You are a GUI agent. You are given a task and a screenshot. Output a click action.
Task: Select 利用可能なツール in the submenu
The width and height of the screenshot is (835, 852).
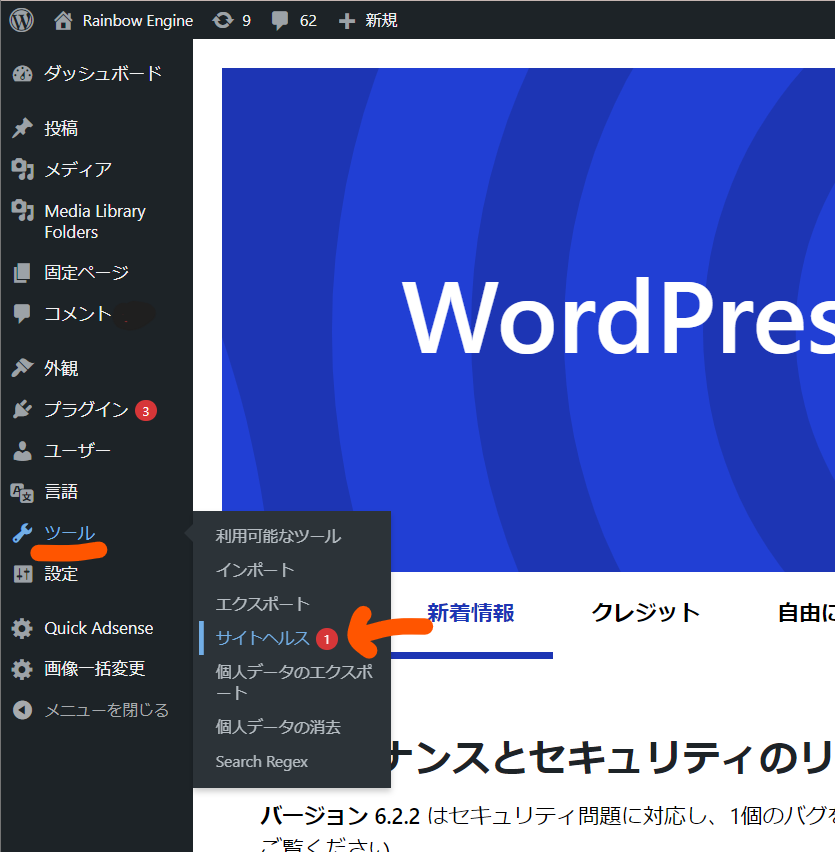point(278,536)
